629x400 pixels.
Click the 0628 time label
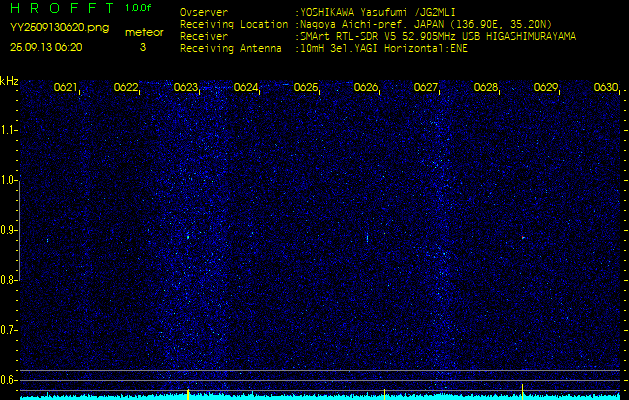[486, 87]
